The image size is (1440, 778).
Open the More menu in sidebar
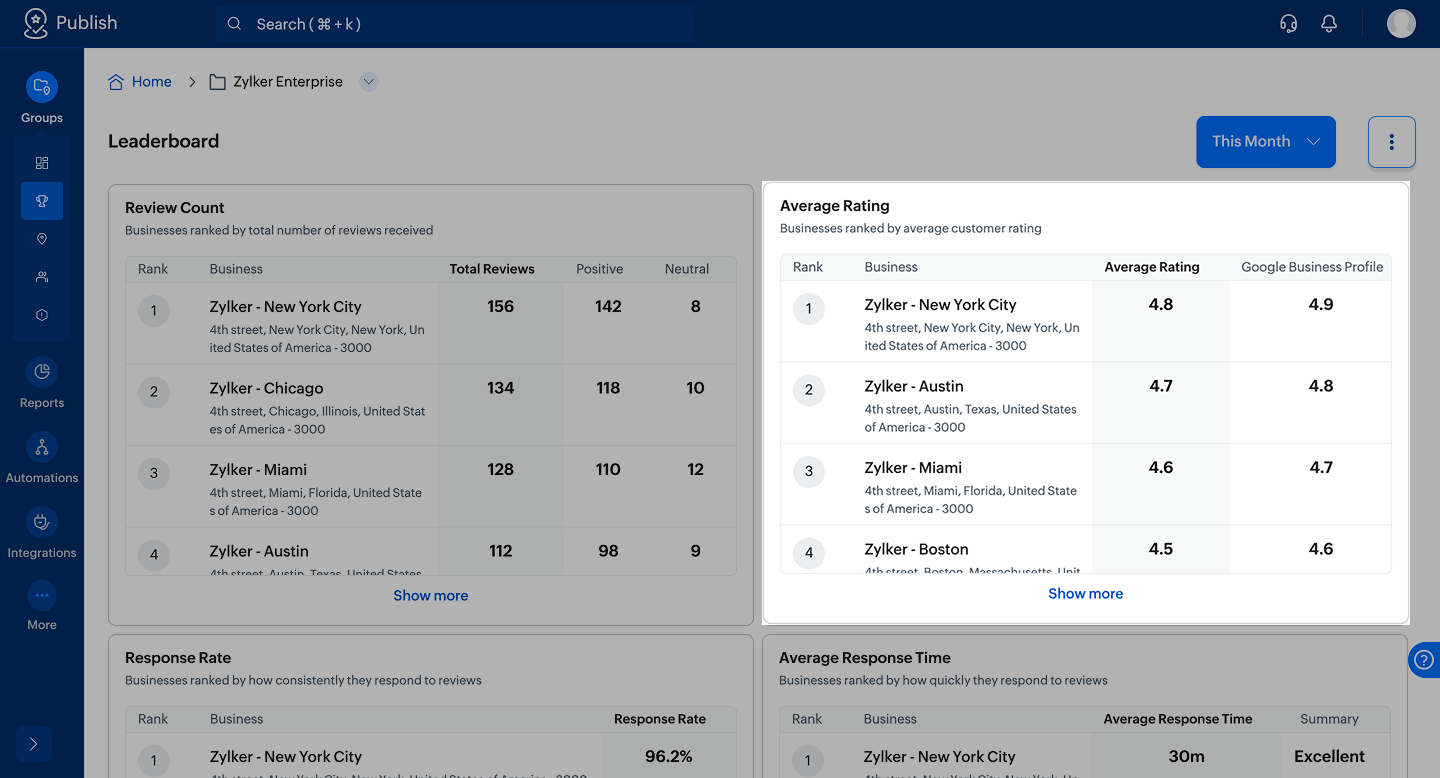[42, 597]
